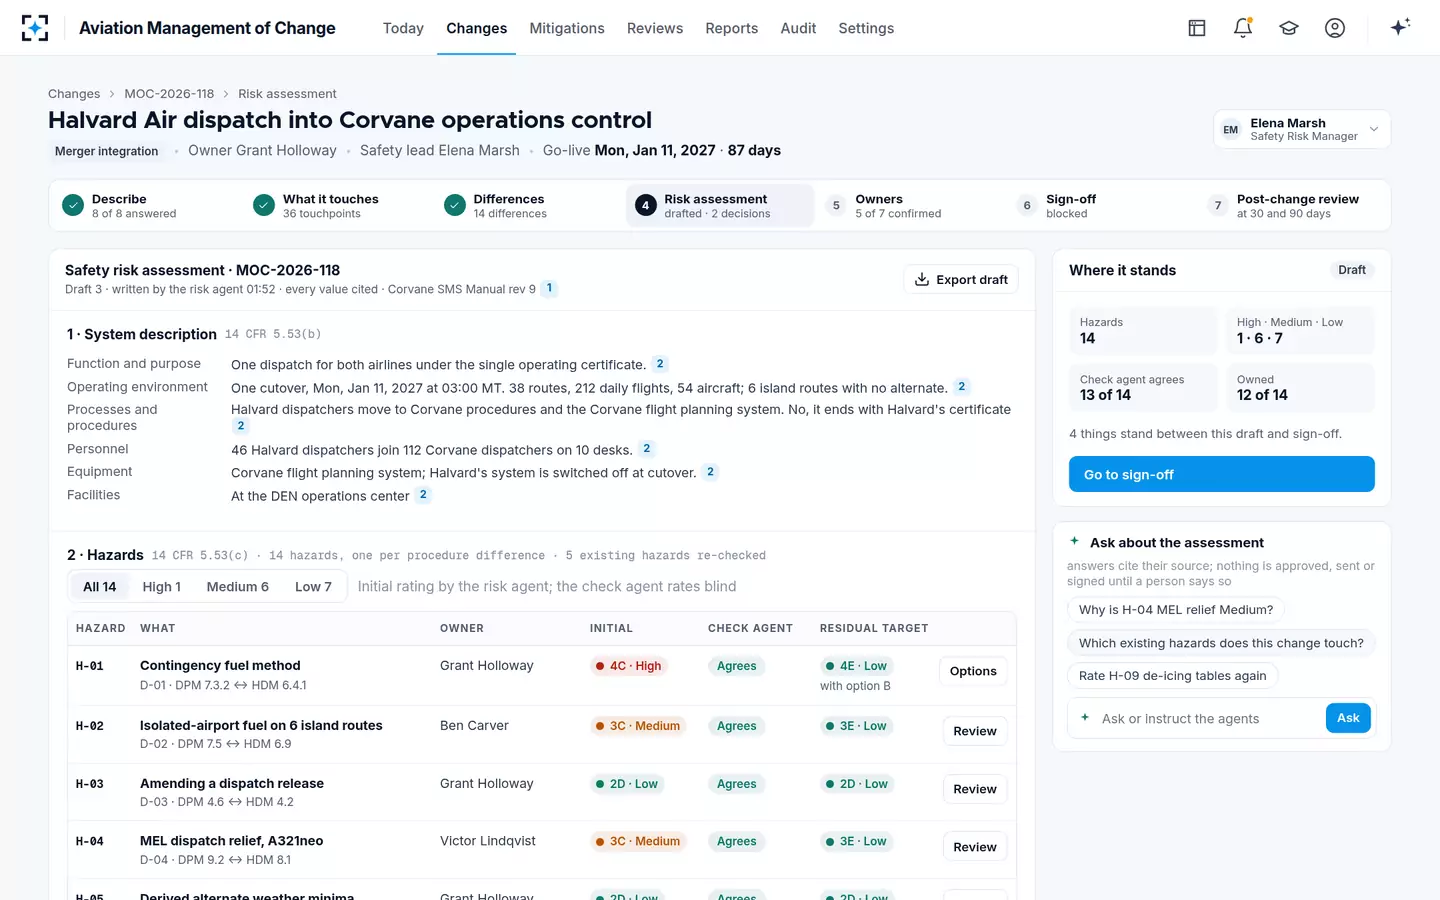The height and width of the screenshot is (900, 1440).
Task: Open Options for H-01 Contingency fuel method
Action: click(973, 672)
